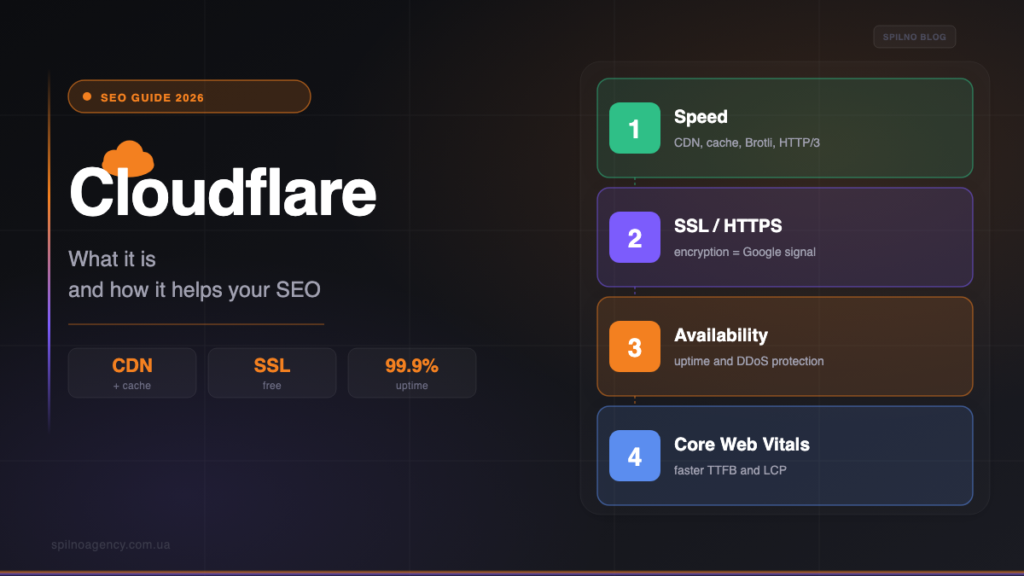
Task: Click the Availability heading
Action: click(x=721, y=335)
